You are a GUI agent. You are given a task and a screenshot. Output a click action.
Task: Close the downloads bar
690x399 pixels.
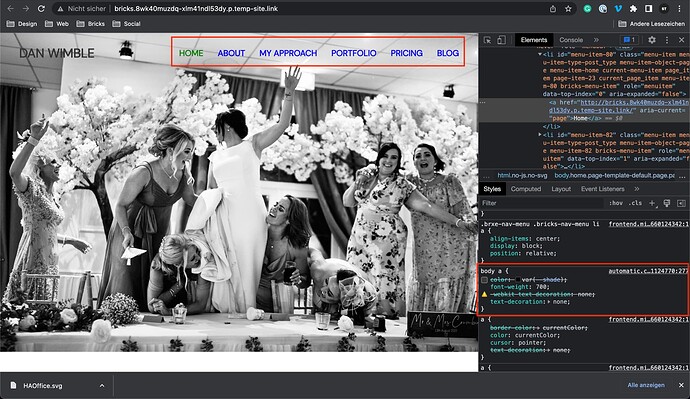point(681,385)
